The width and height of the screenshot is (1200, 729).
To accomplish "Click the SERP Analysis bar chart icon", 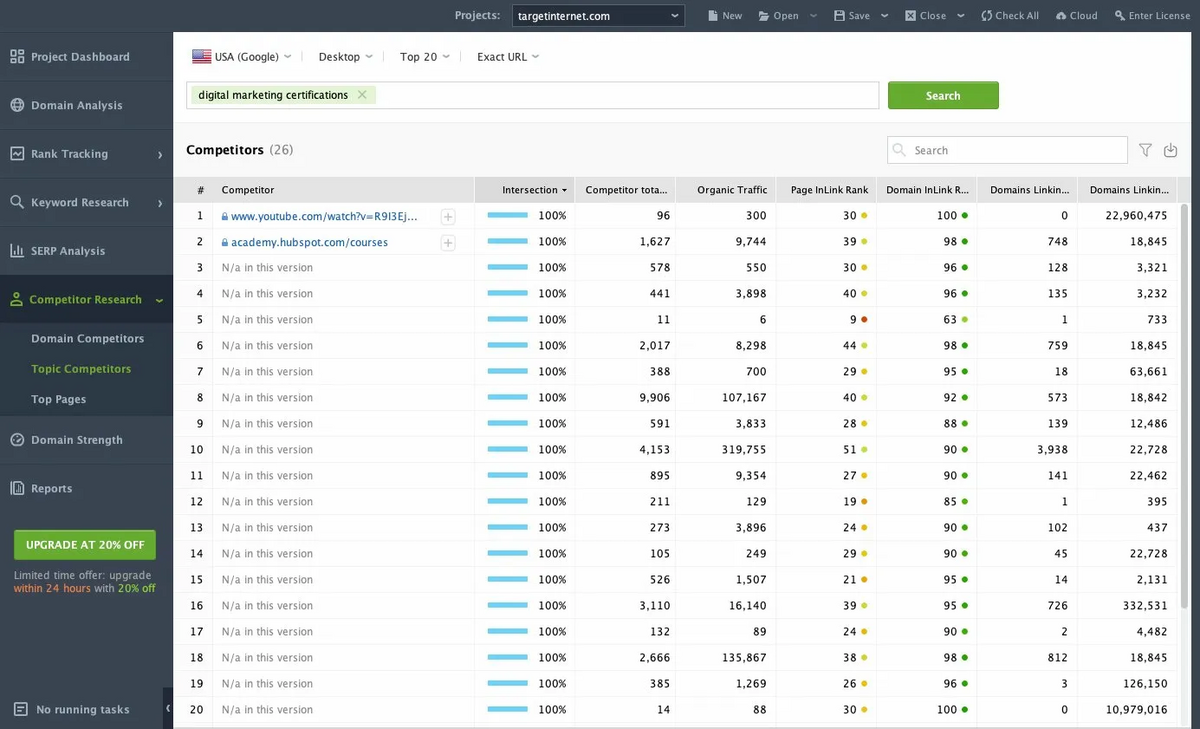I will (x=17, y=251).
